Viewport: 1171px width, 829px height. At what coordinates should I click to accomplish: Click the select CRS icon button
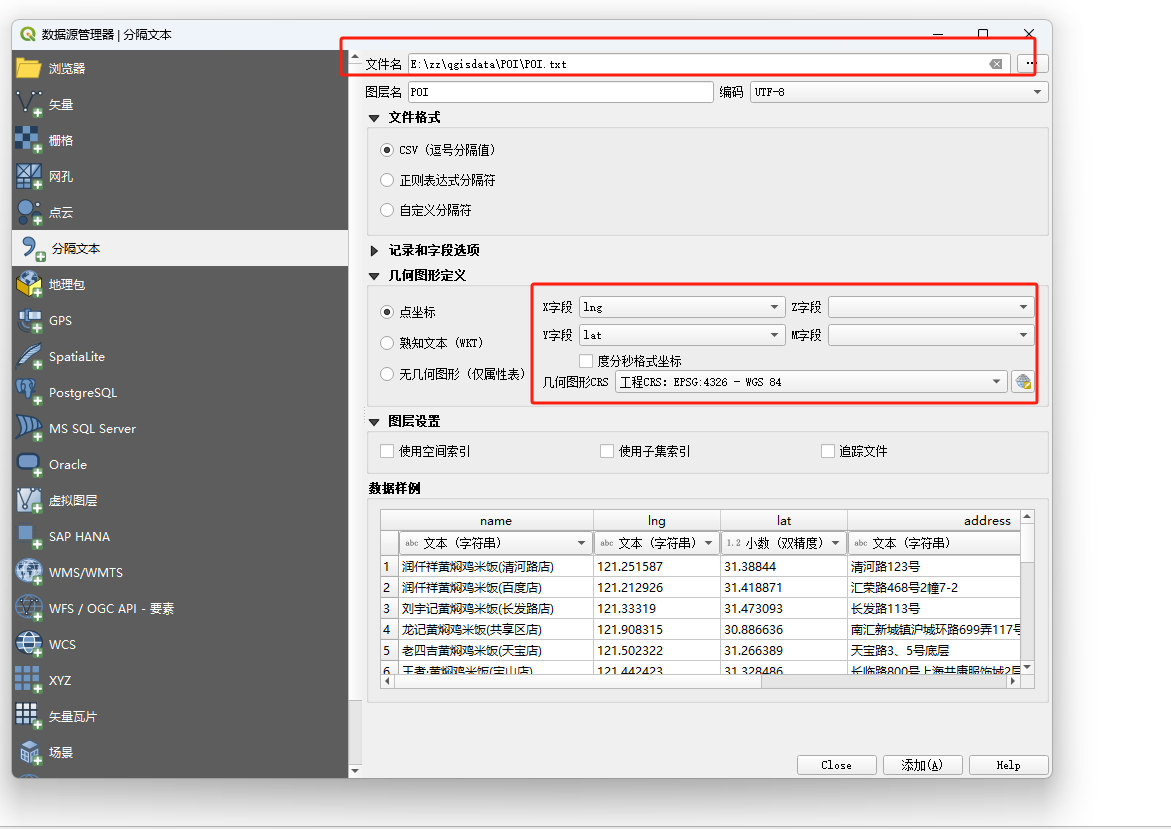[x=1022, y=382]
